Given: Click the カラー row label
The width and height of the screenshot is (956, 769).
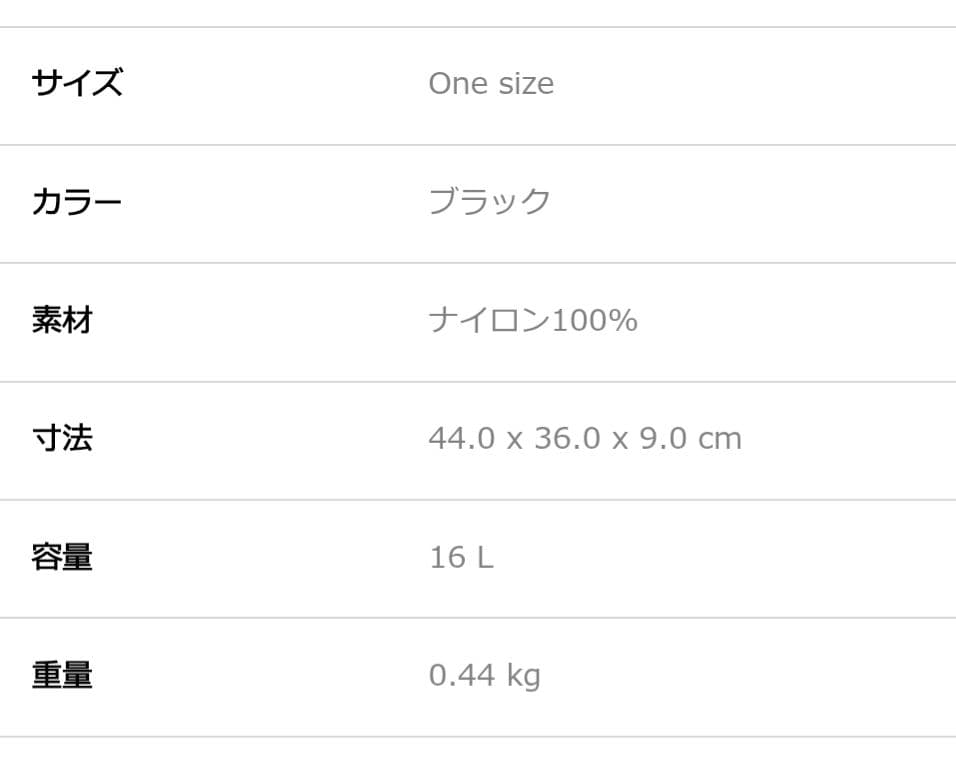Looking at the screenshot, I should pyautogui.click(x=77, y=201).
